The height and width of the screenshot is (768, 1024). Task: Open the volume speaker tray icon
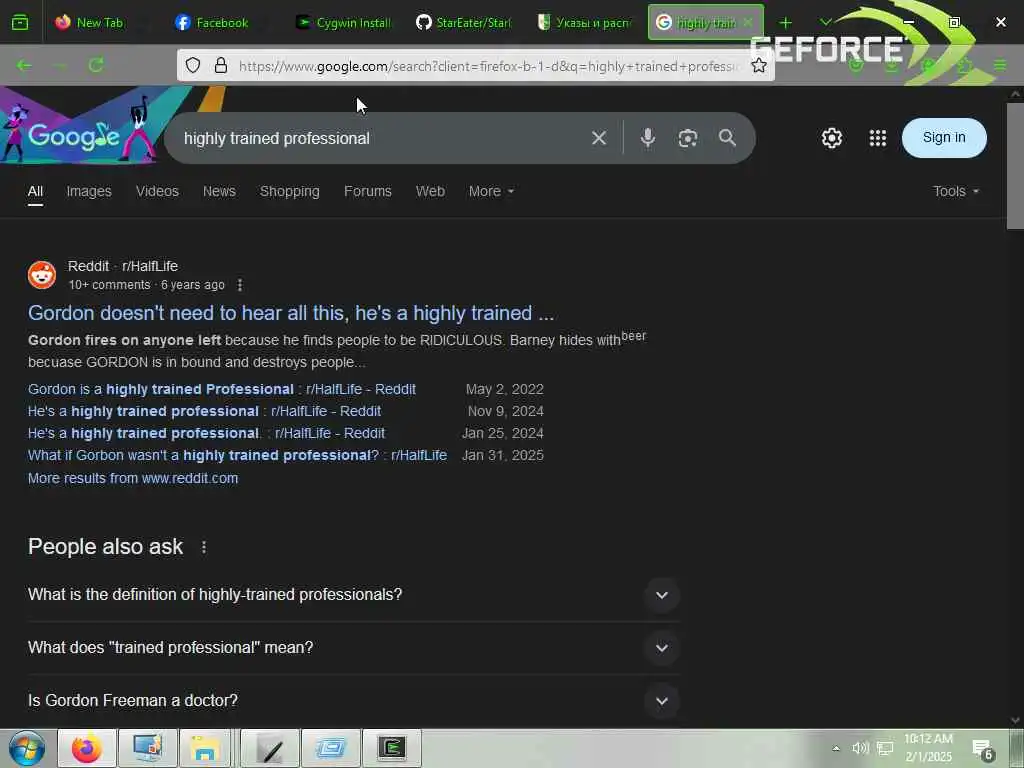click(860, 748)
